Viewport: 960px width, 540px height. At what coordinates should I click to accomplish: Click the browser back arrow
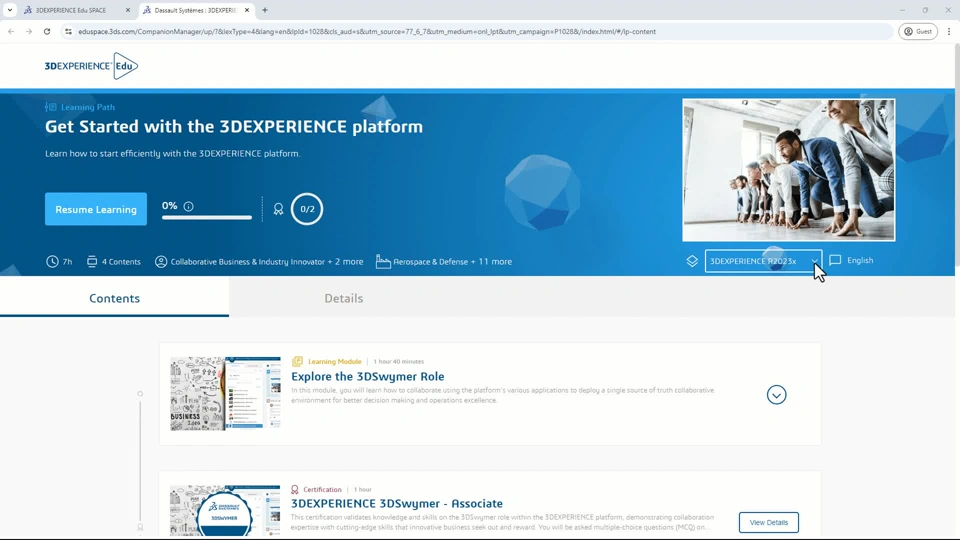pyautogui.click(x=11, y=31)
